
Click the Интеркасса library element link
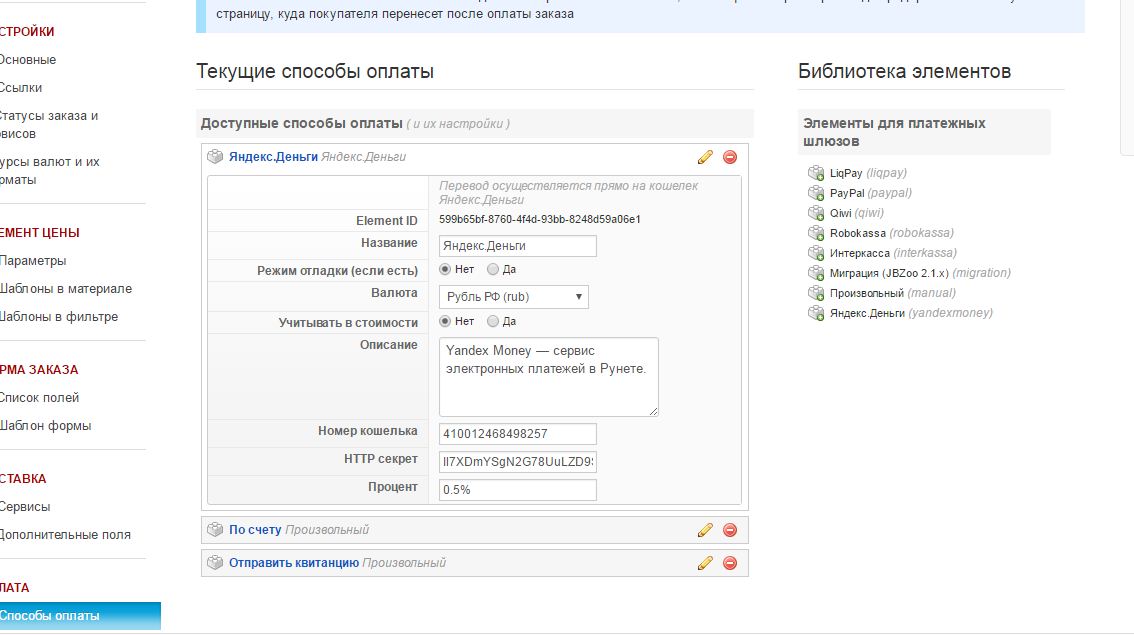tap(859, 253)
